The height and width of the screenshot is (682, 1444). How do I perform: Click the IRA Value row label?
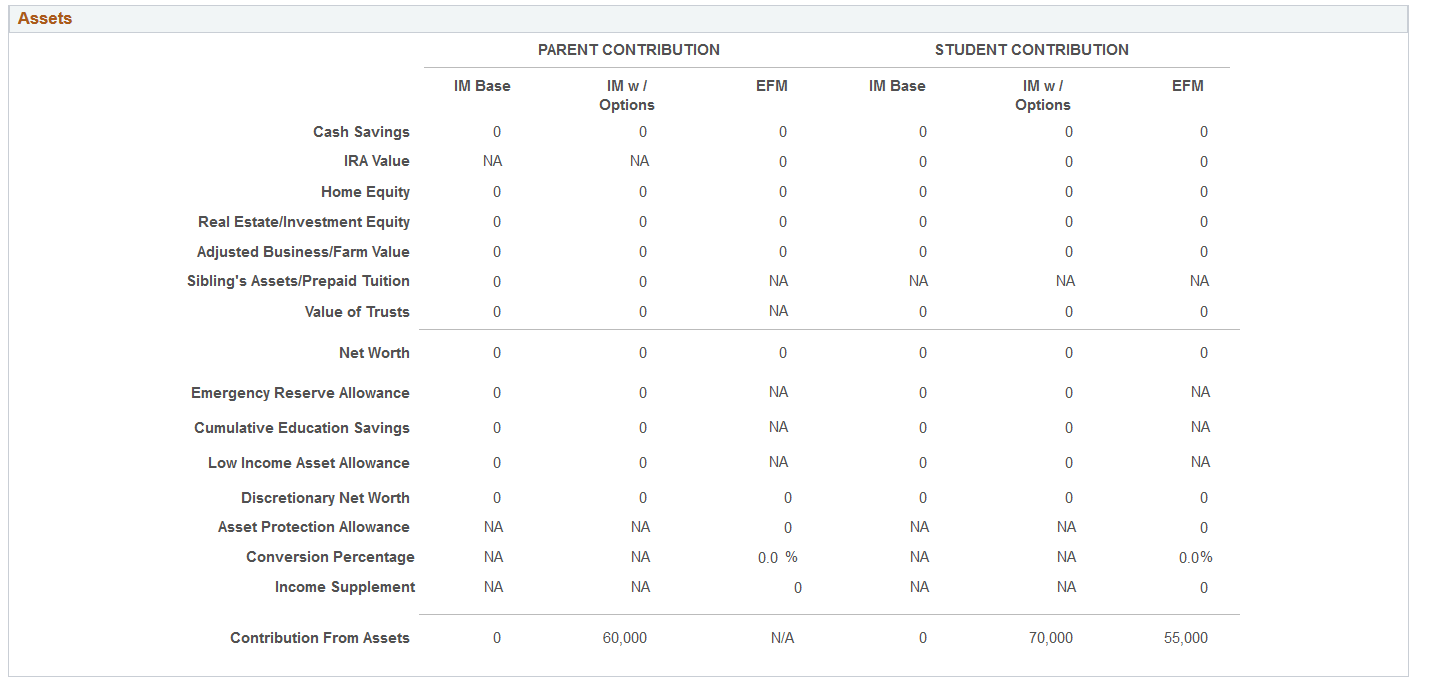tap(376, 161)
